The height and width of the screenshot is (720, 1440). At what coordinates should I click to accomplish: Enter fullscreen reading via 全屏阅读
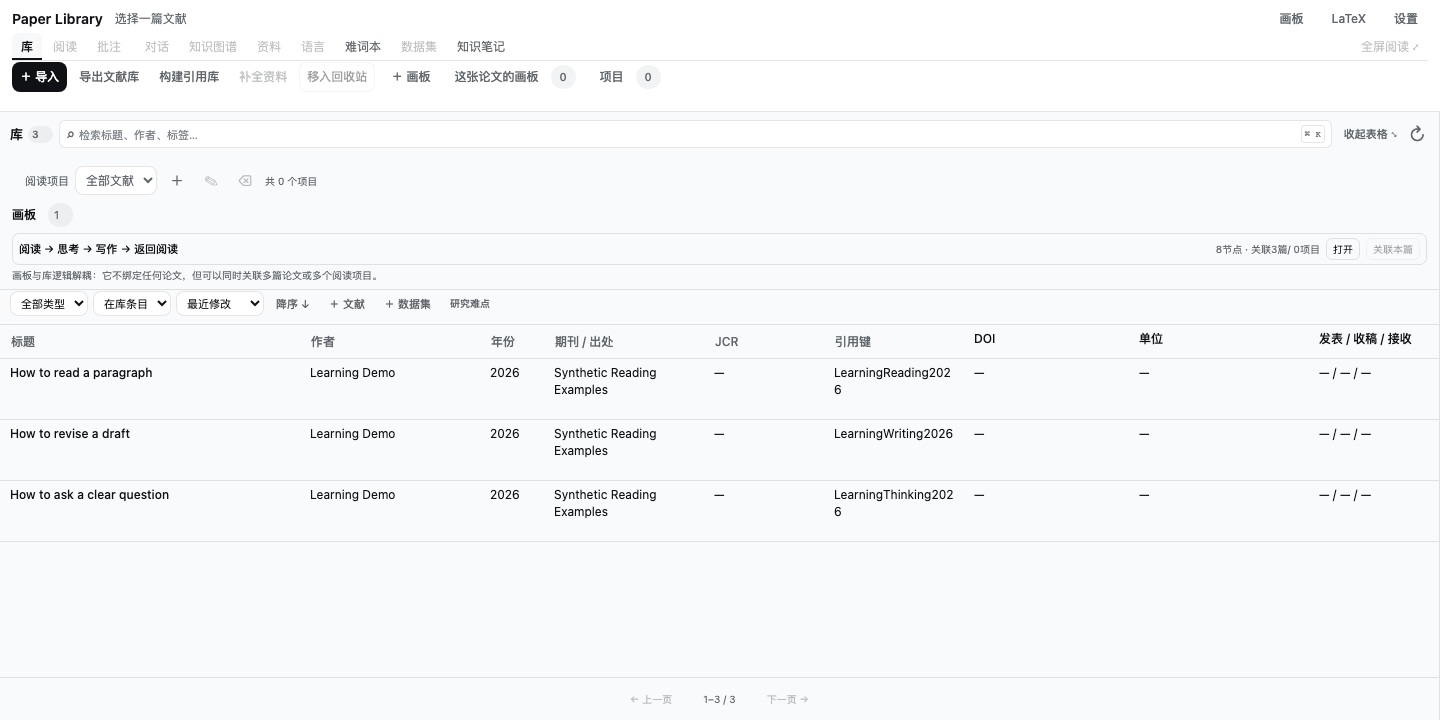1390,47
